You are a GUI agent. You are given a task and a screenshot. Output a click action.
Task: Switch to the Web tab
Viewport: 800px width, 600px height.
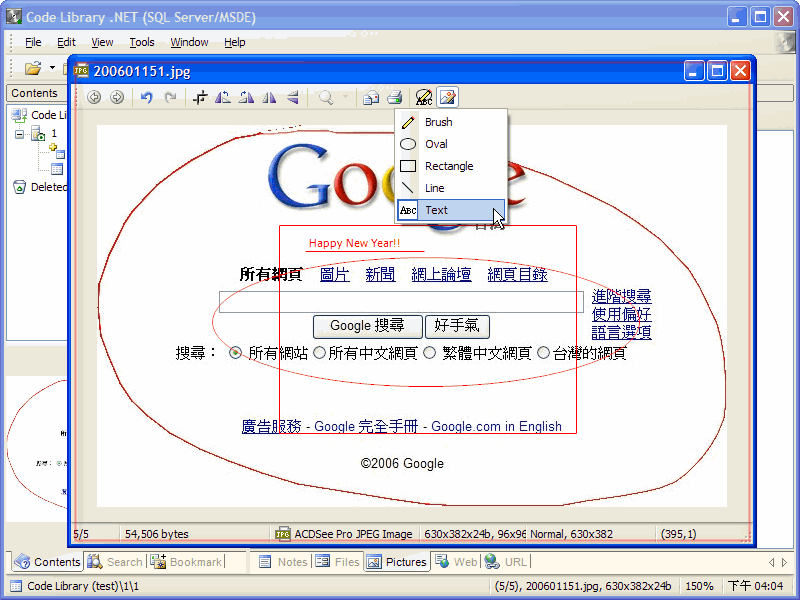pyautogui.click(x=457, y=562)
